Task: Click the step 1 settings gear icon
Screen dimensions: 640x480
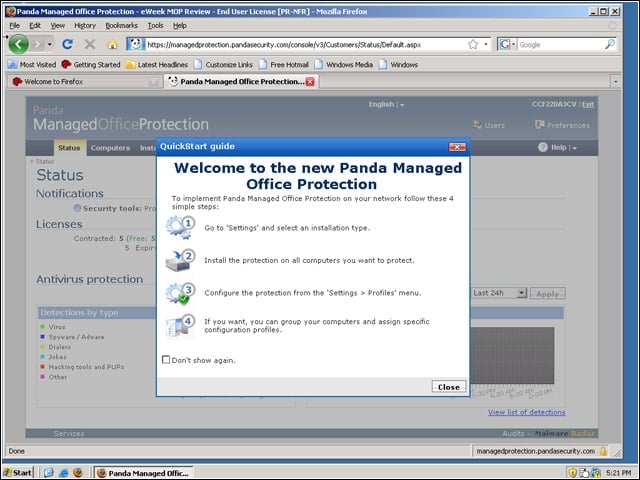Action: [x=180, y=227]
